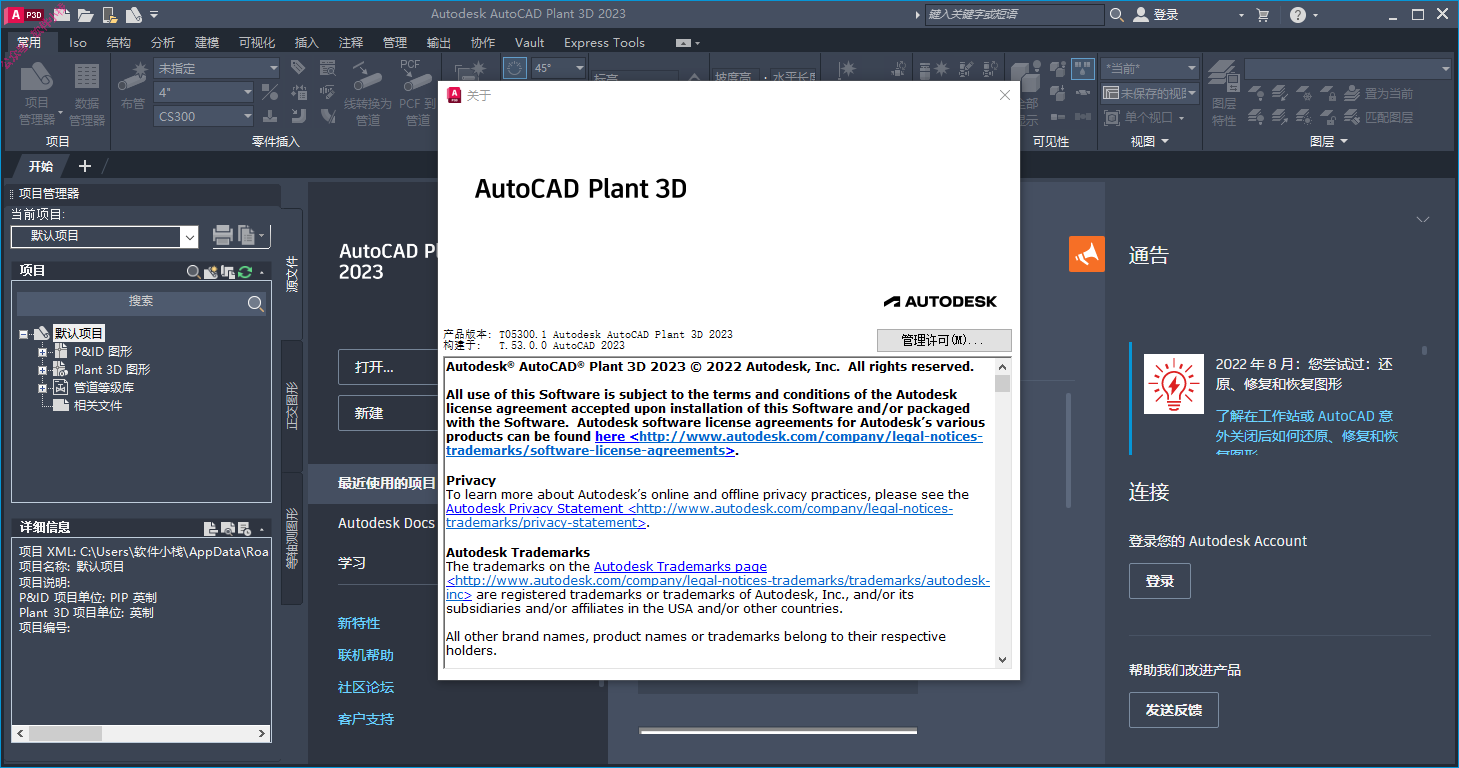This screenshot has height=768, width=1459.
Task: Switch to the 结构 ribbon tab
Action: (118, 42)
